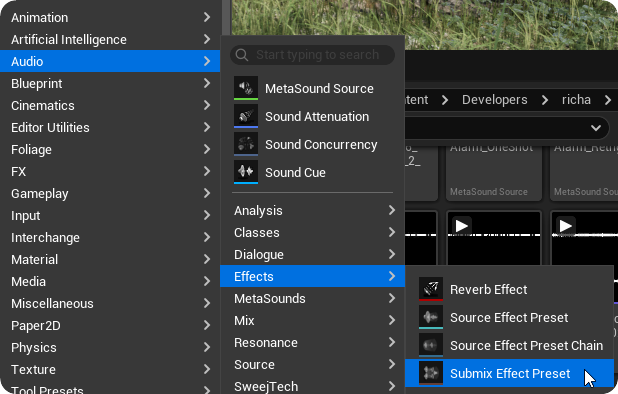
Task: Open the Artificial Intelligence submenu
Action: [x=110, y=39]
